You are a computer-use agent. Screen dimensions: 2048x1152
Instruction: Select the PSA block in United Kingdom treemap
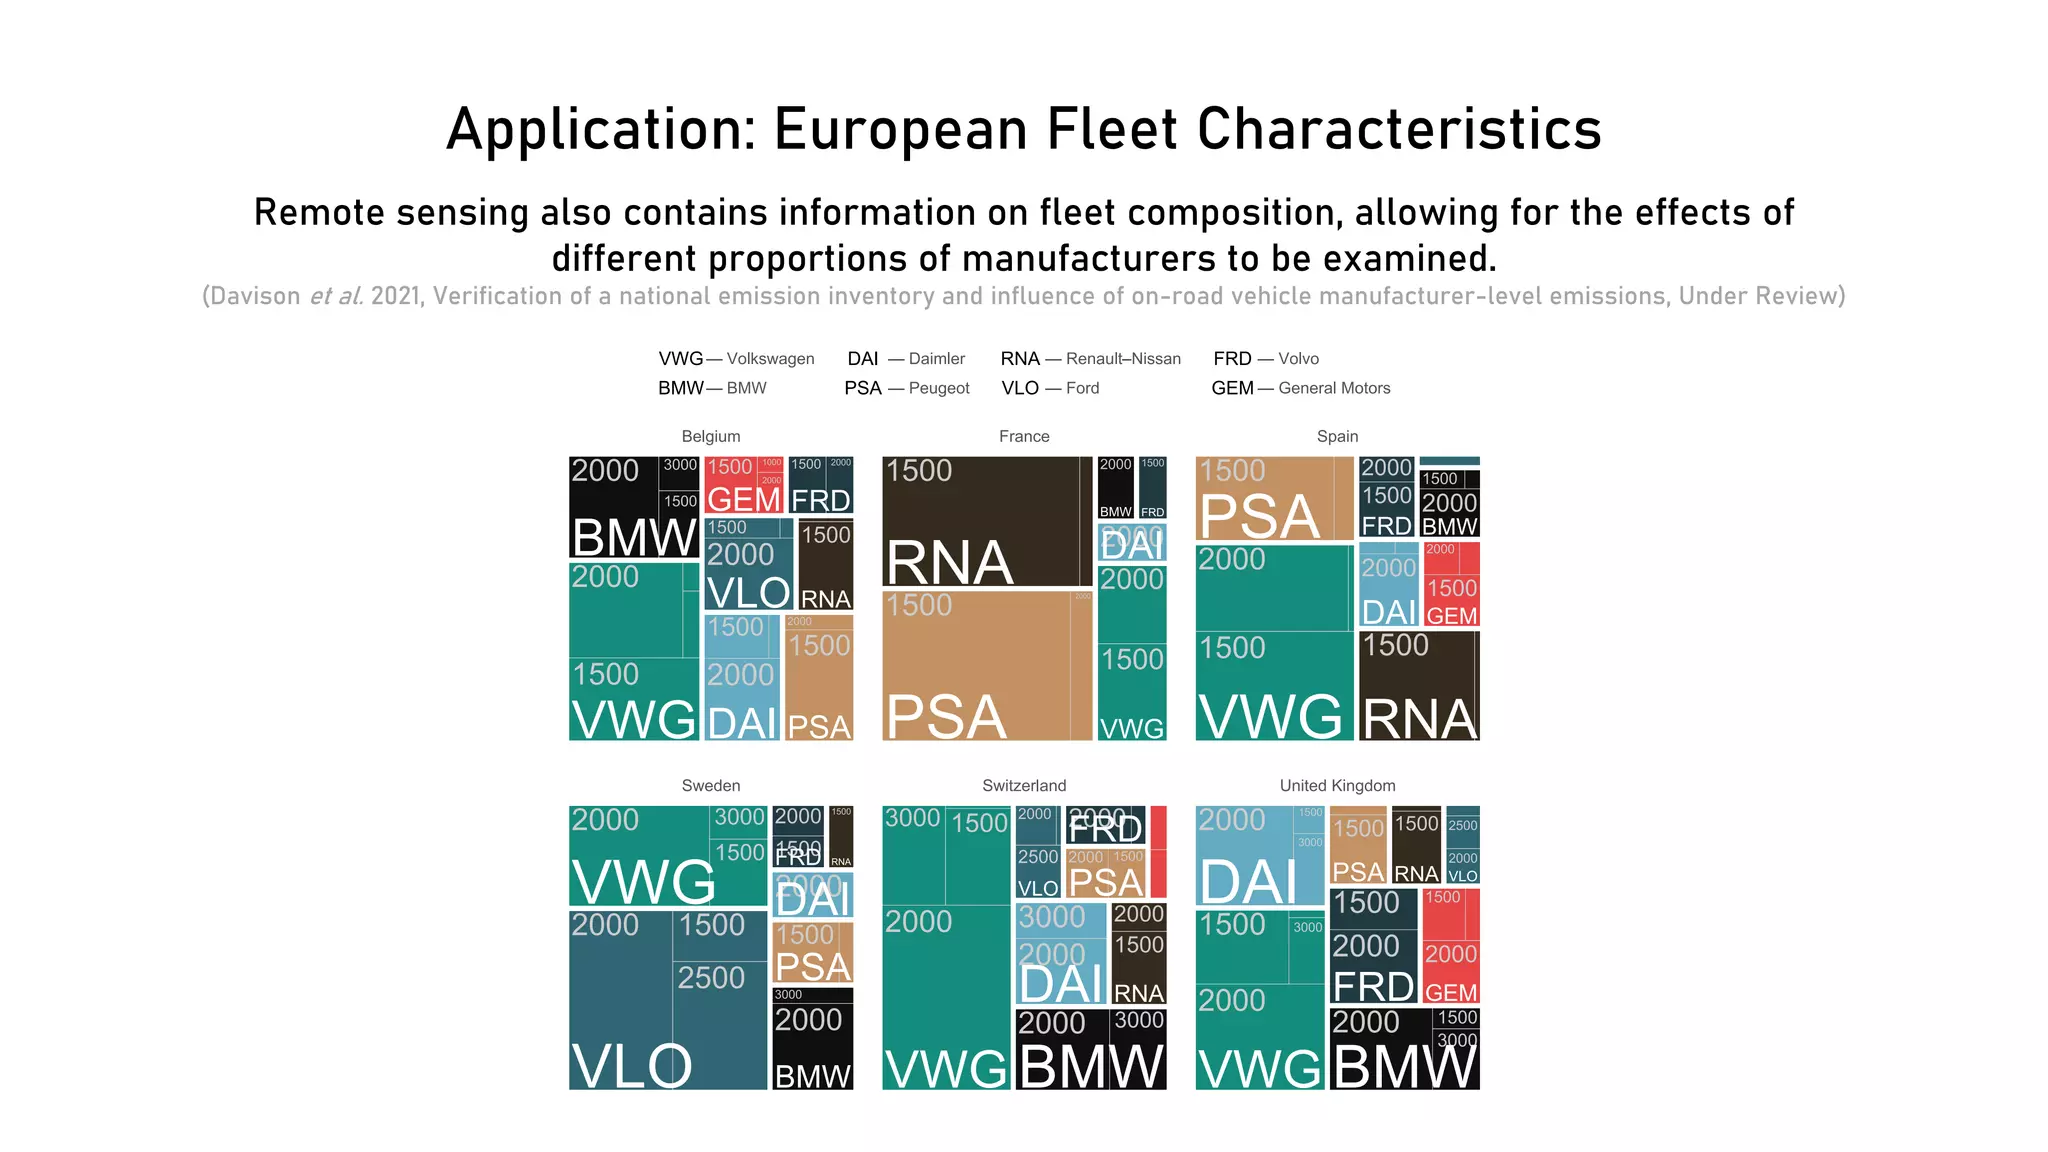[x=1358, y=845]
